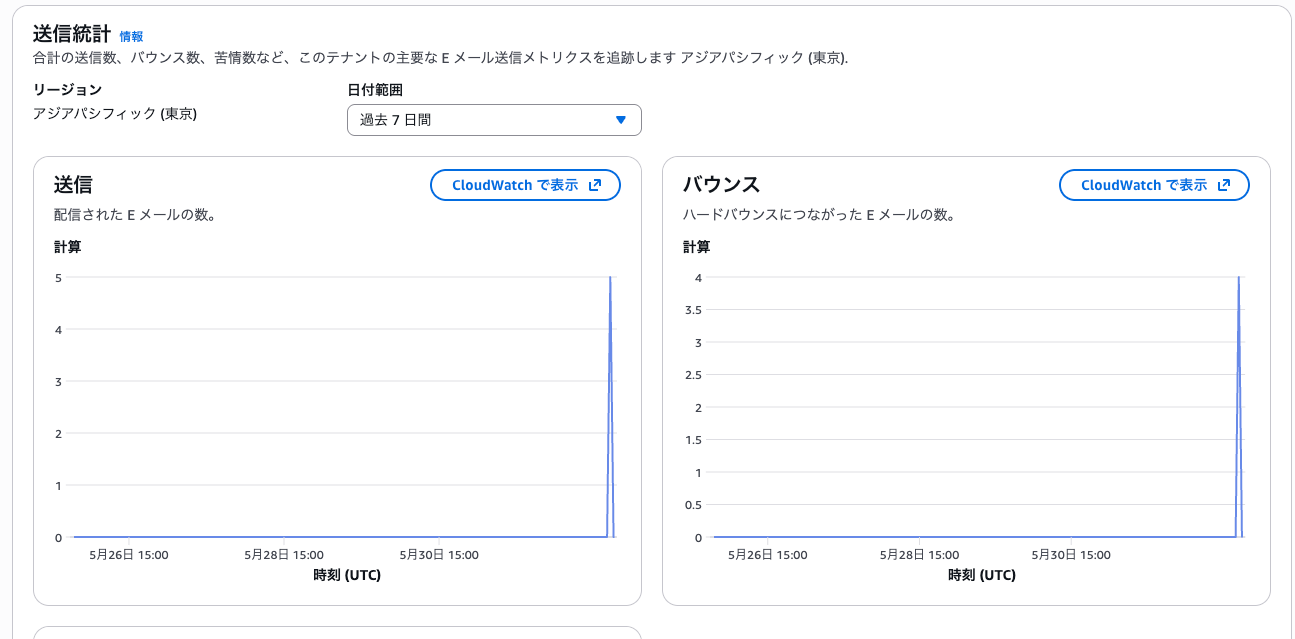This screenshot has height=639, width=1295.
Task: Click the 送信統計 heading
Action: tap(72, 34)
